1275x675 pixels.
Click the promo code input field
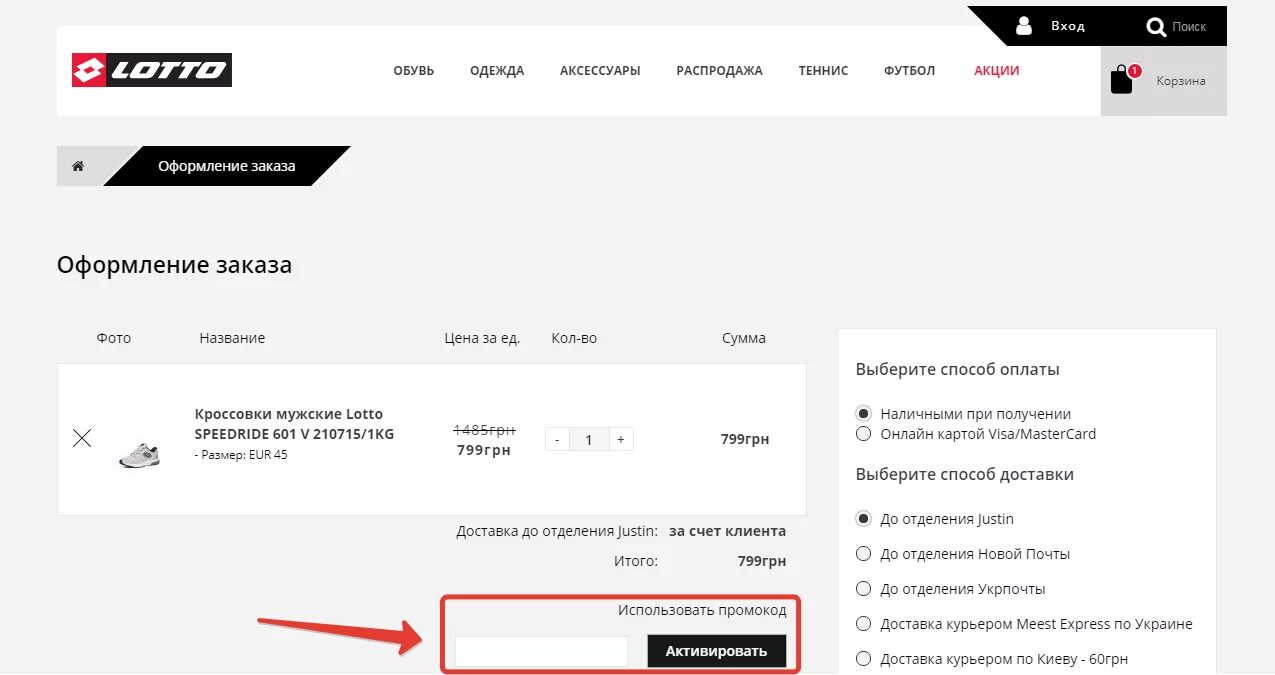tap(541, 651)
